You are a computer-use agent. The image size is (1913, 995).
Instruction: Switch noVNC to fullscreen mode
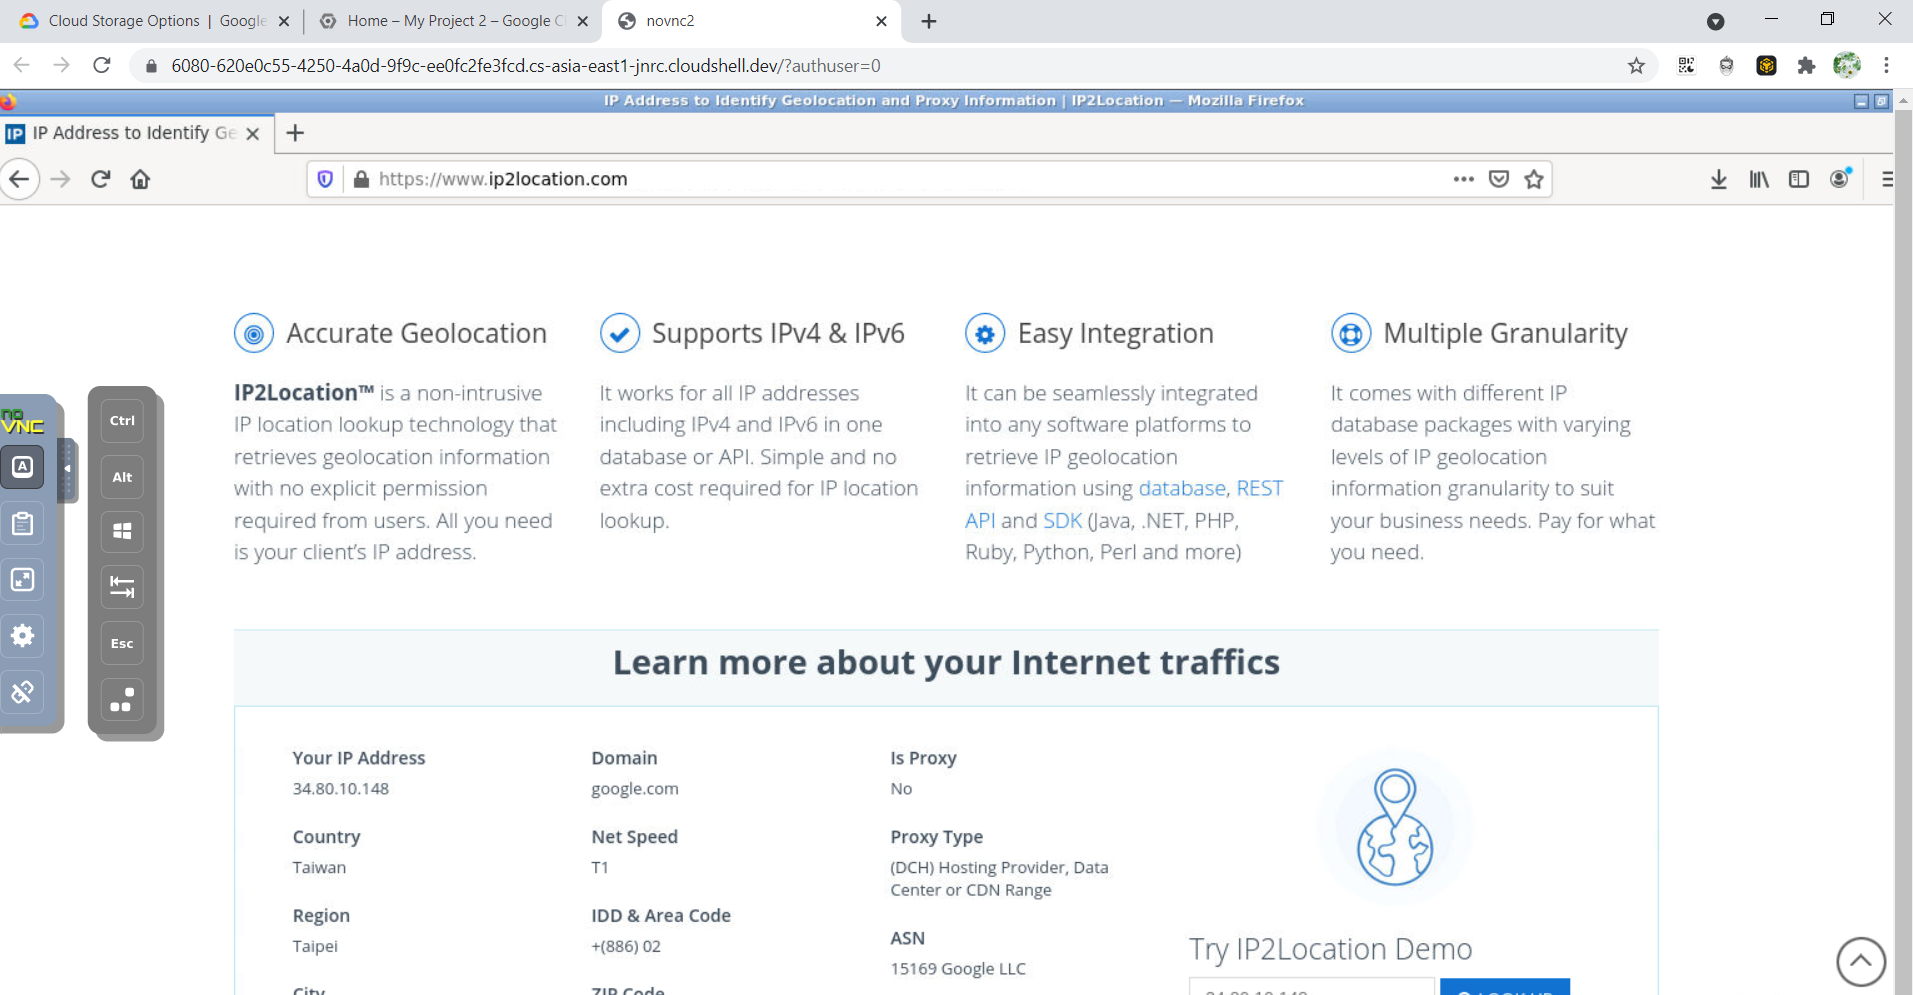click(22, 580)
